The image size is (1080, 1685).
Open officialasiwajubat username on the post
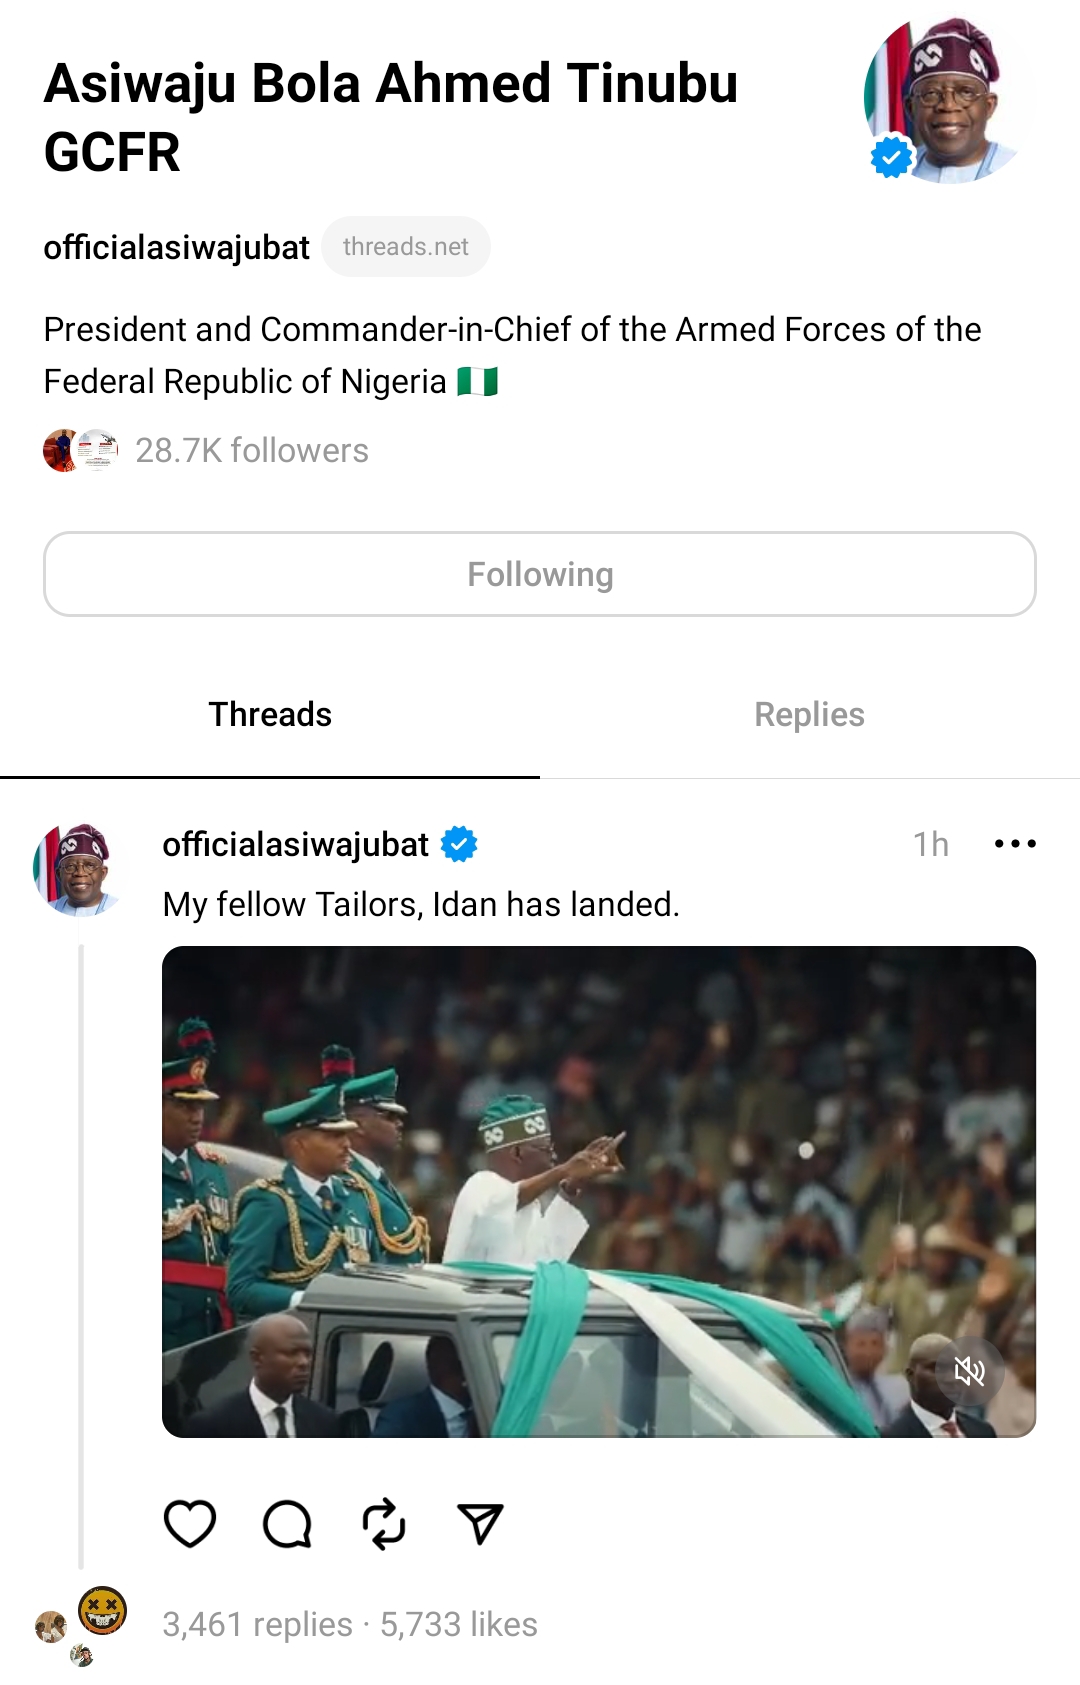(x=295, y=844)
